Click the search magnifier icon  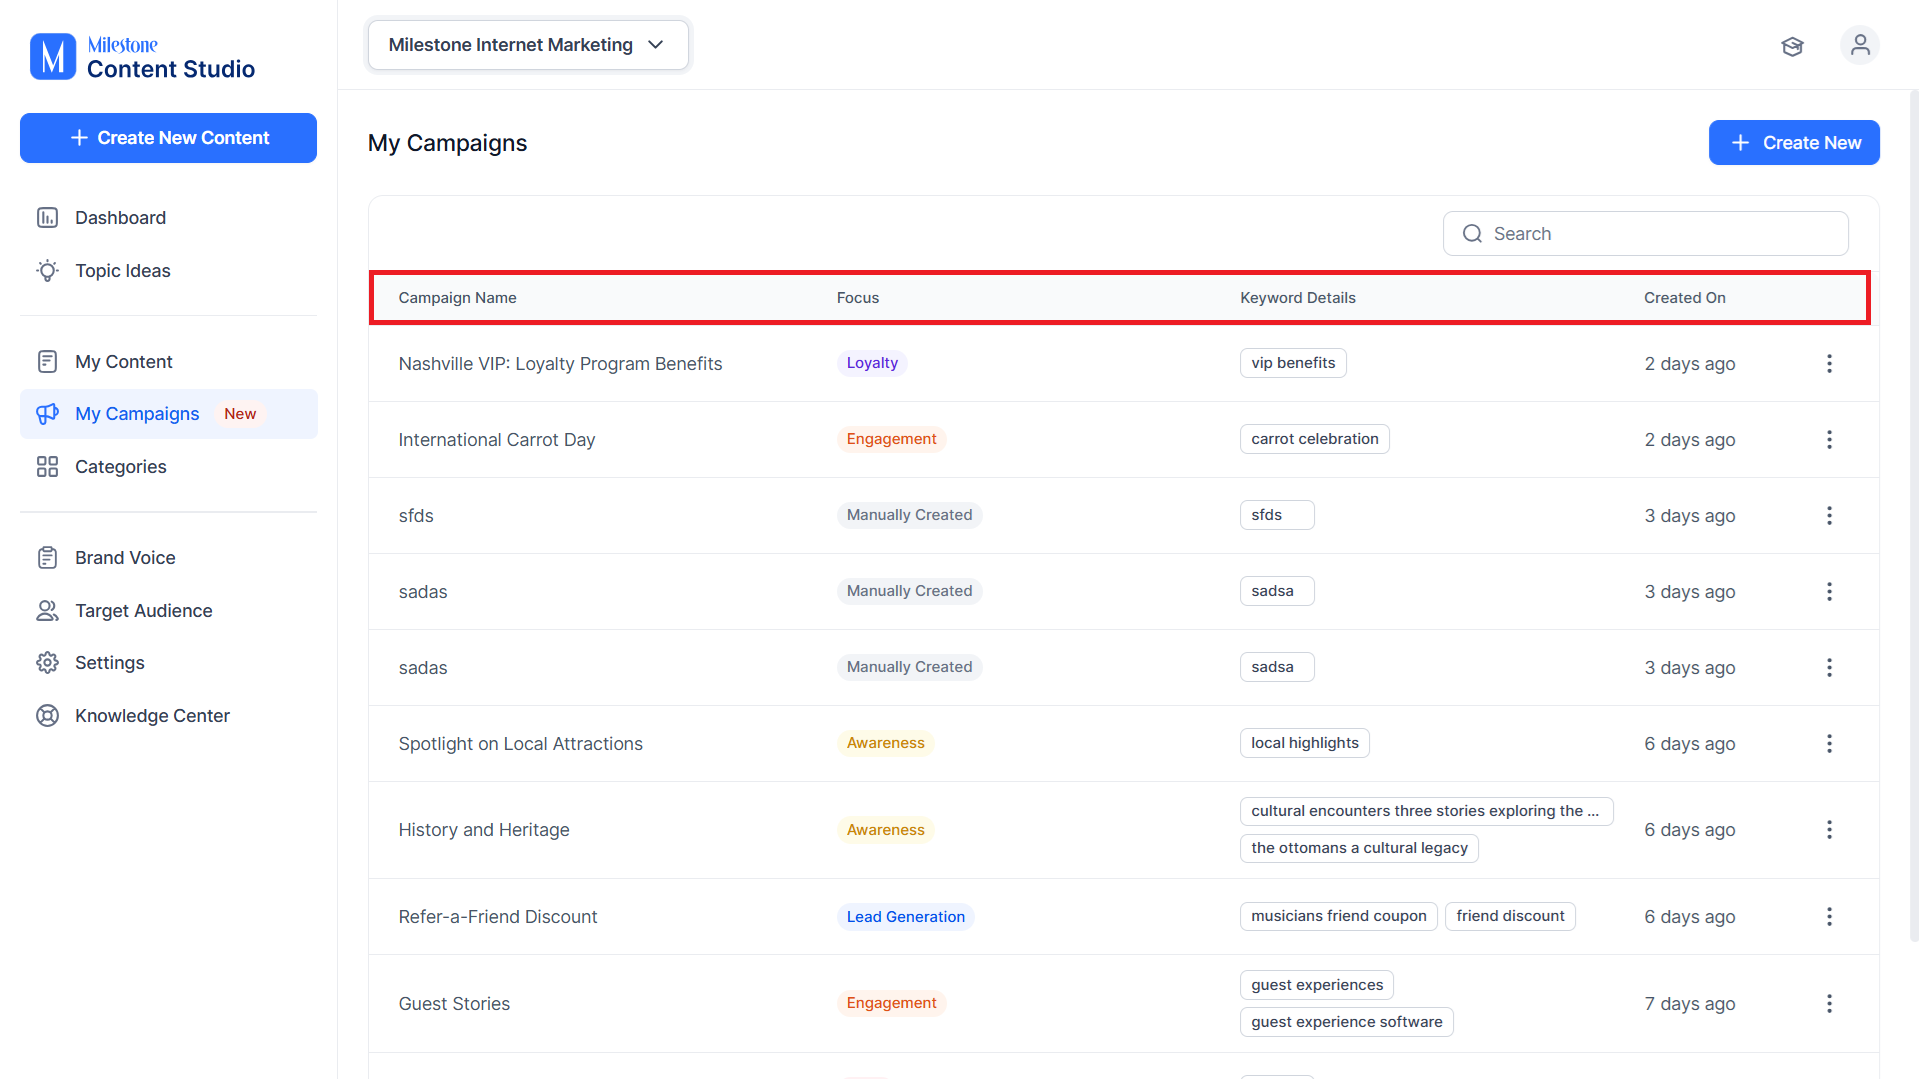tap(1472, 234)
